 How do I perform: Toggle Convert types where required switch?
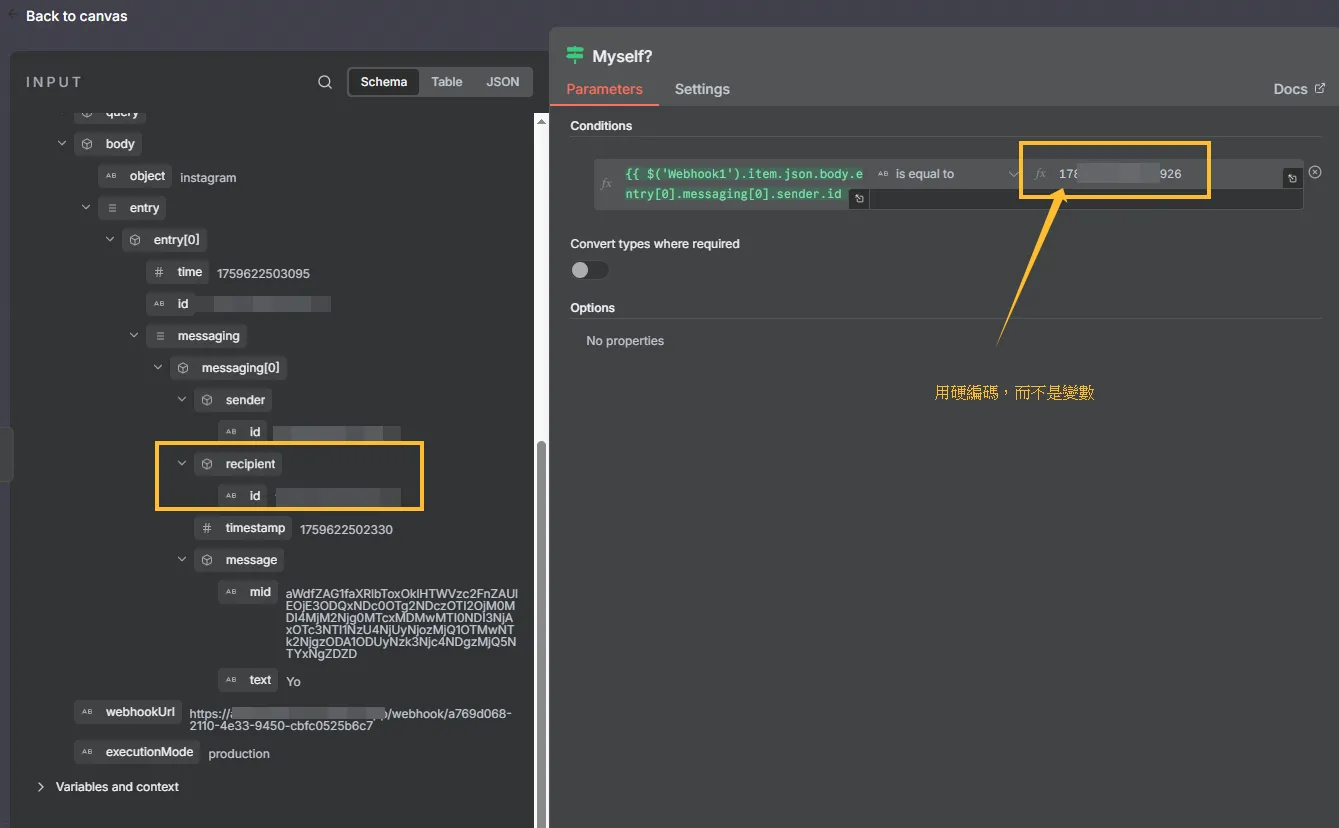click(589, 270)
